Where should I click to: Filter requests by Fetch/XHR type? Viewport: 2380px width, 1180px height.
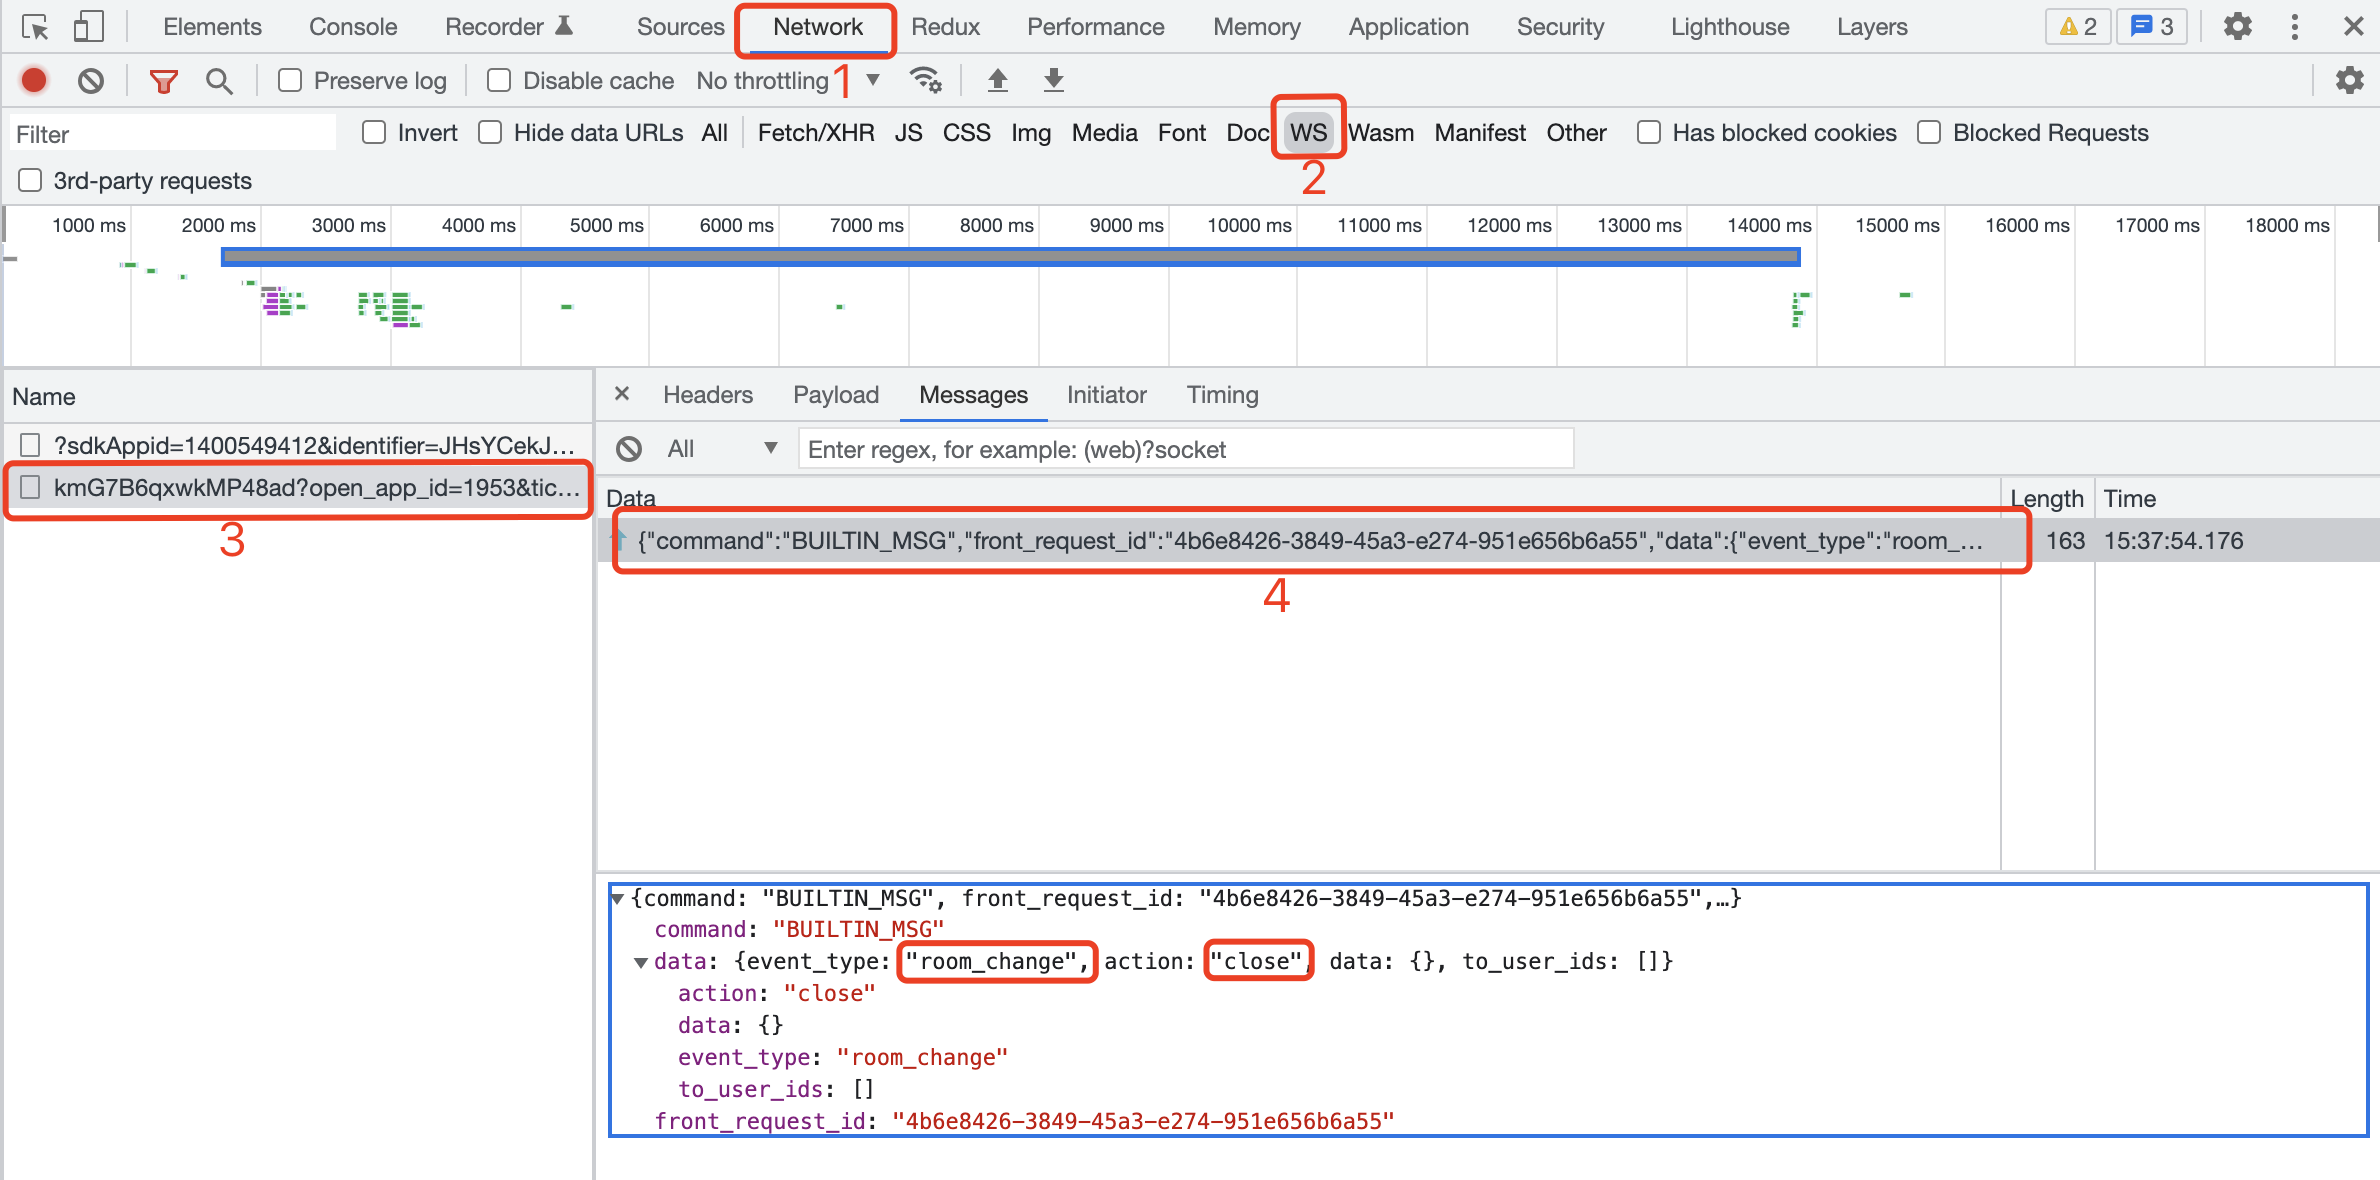tap(816, 132)
